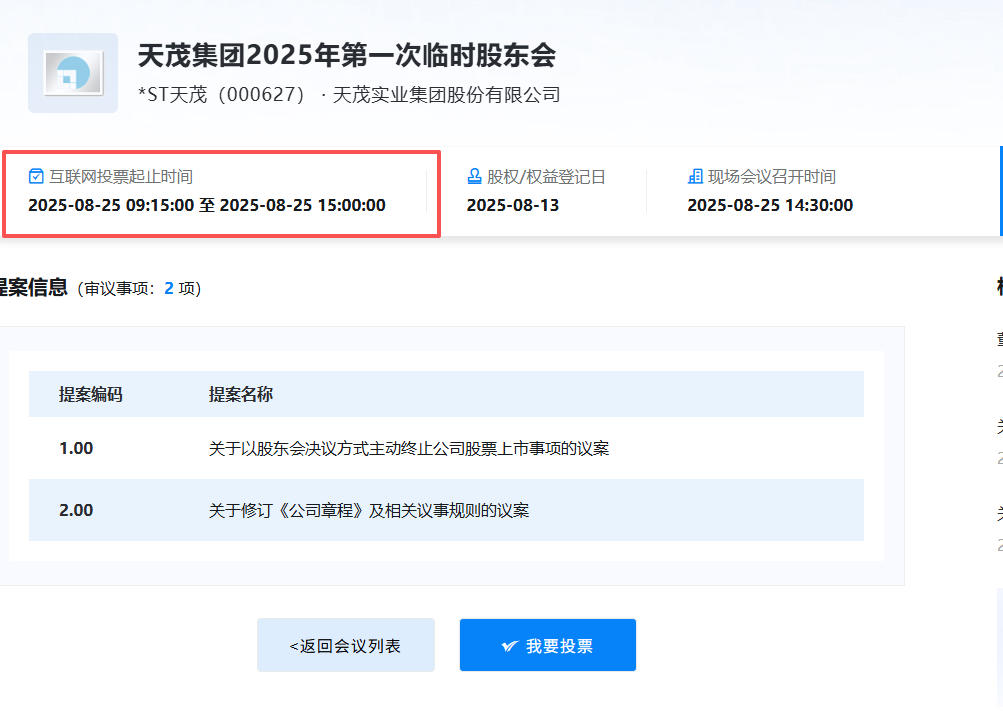Click the 提案信息 section heading
This screenshot has width=1003, height=724.
click(x=33, y=287)
